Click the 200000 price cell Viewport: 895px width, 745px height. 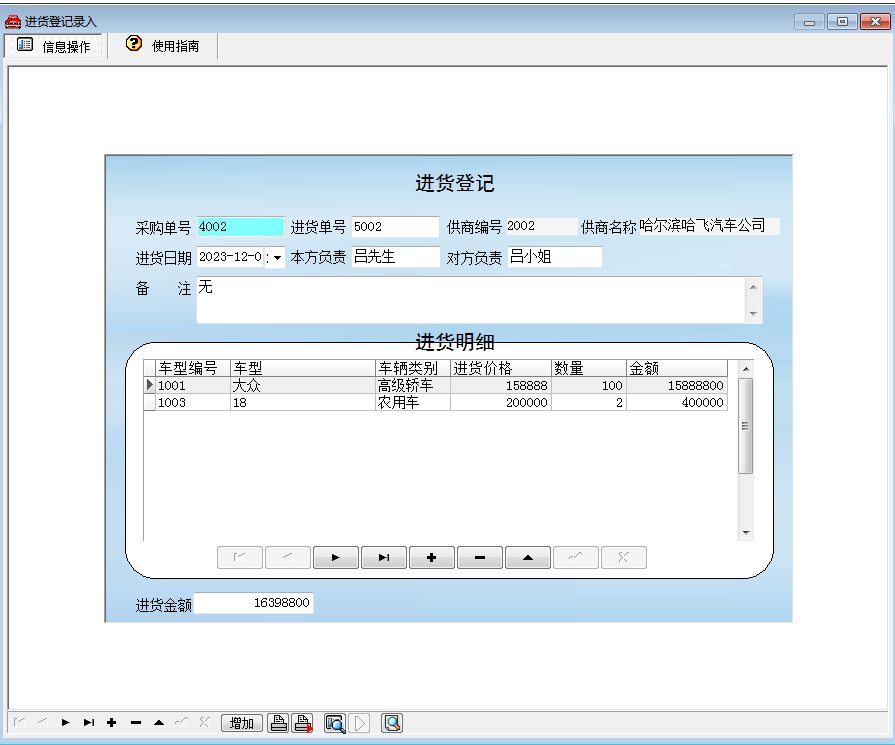click(501, 402)
